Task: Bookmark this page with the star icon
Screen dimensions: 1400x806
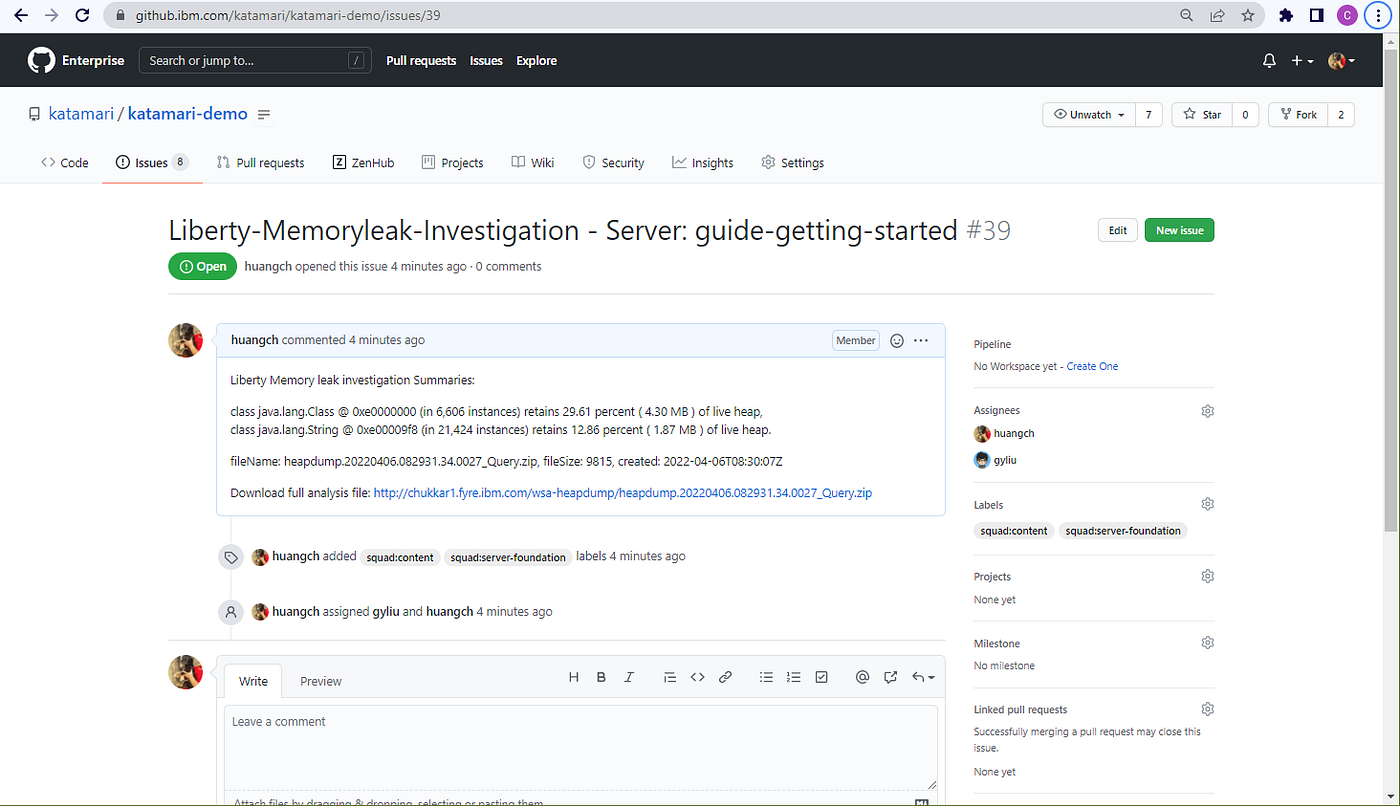Action: click(1247, 15)
